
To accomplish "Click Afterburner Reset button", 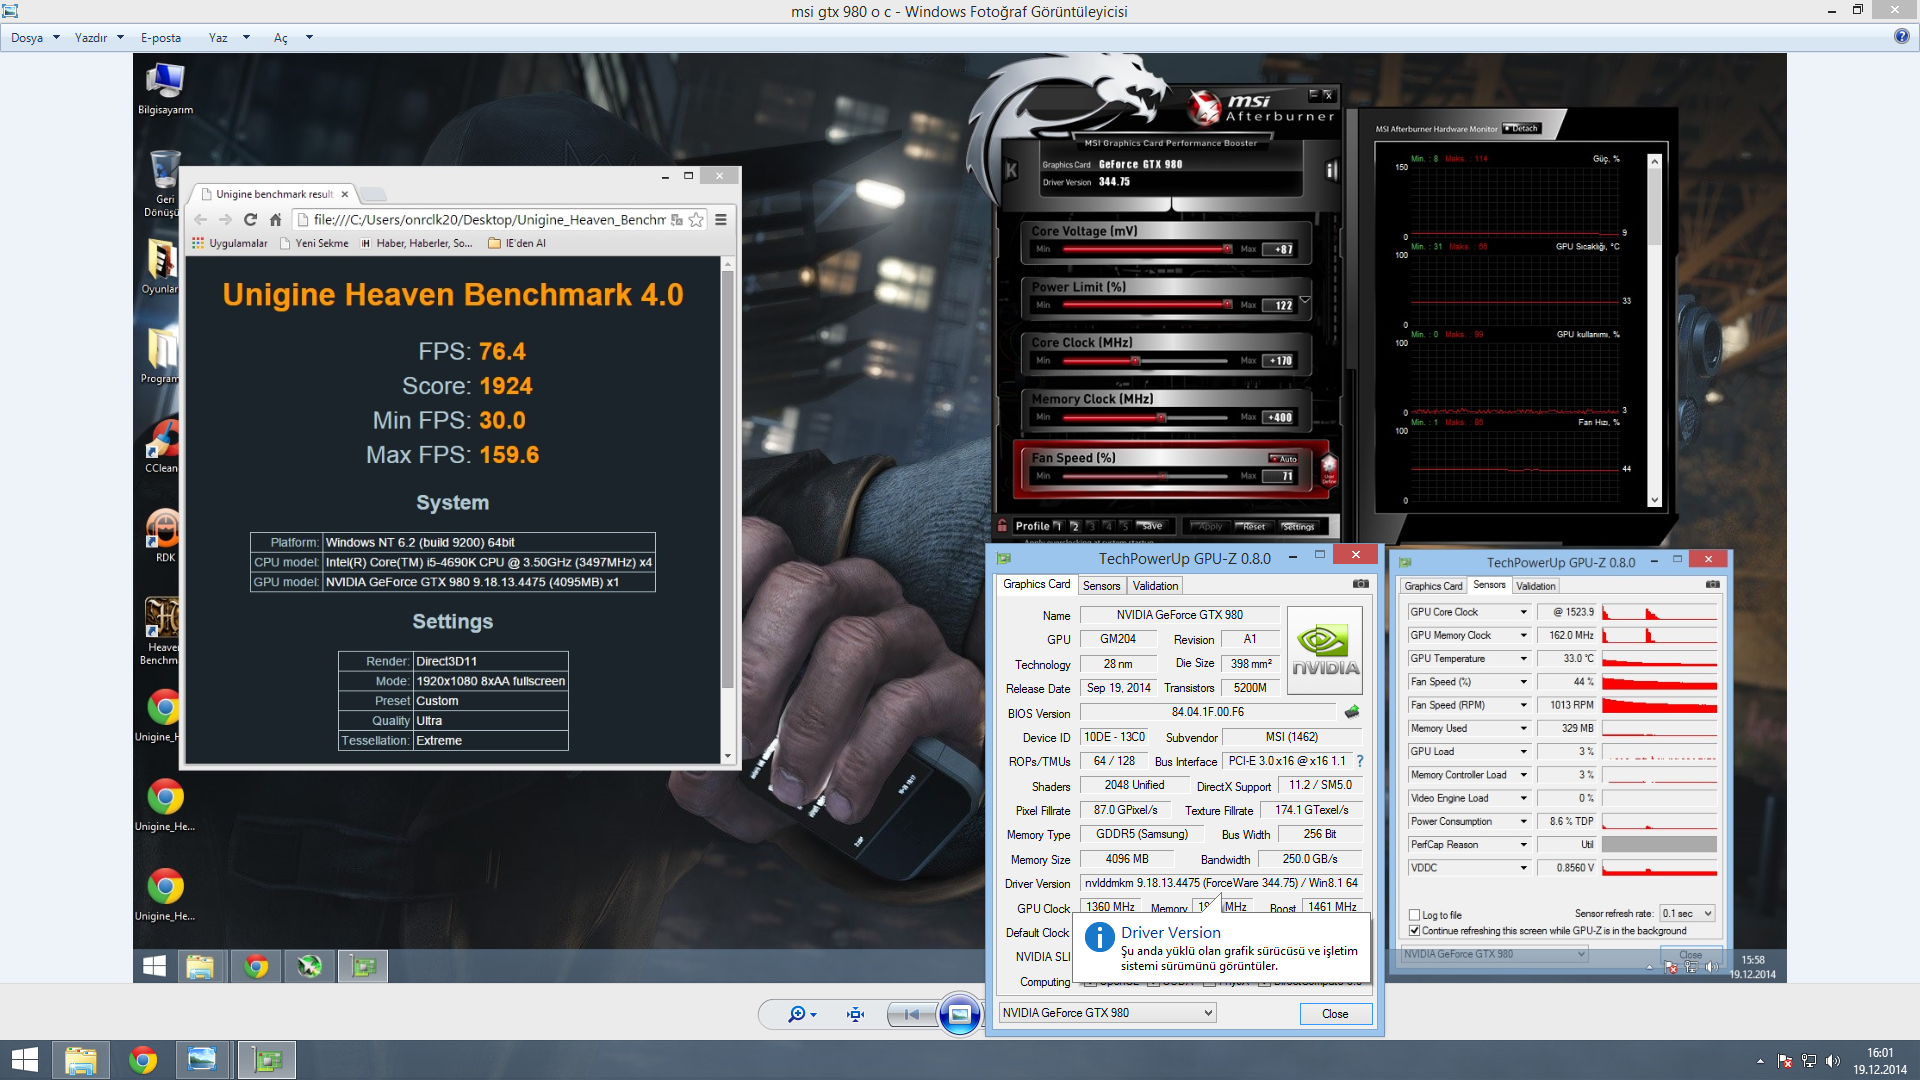I will click(1253, 526).
